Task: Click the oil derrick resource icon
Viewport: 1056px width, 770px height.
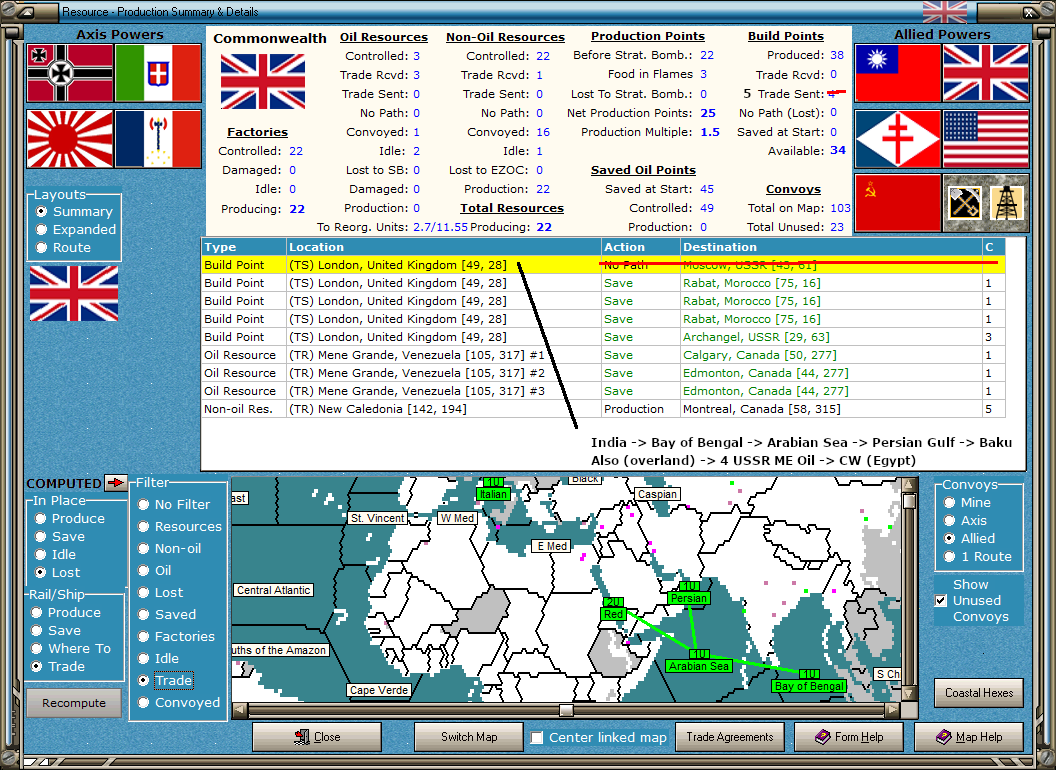Action: [x=1008, y=203]
